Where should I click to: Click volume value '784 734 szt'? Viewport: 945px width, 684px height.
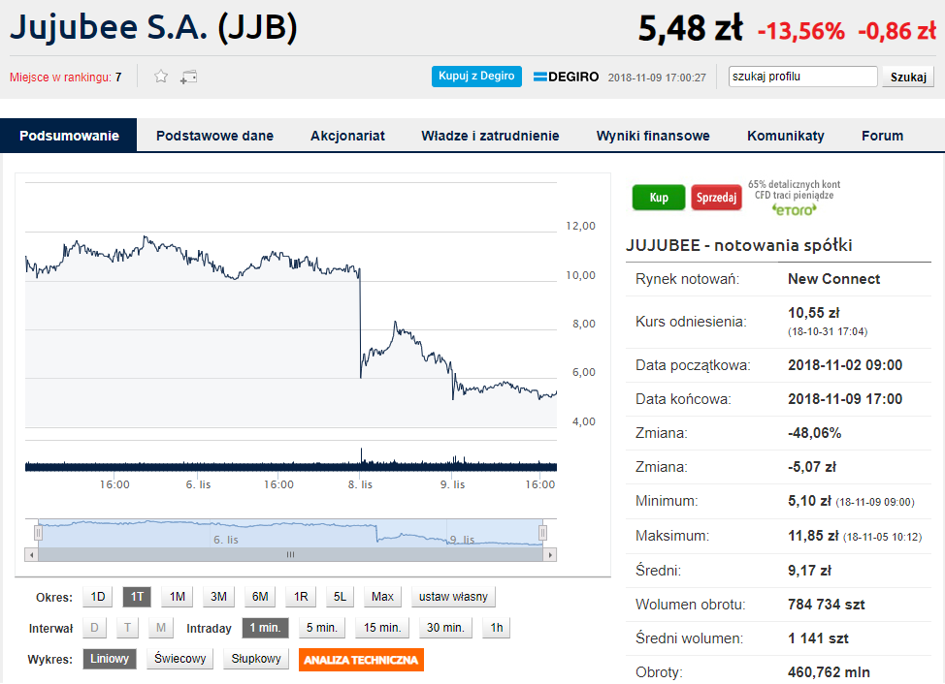(826, 604)
